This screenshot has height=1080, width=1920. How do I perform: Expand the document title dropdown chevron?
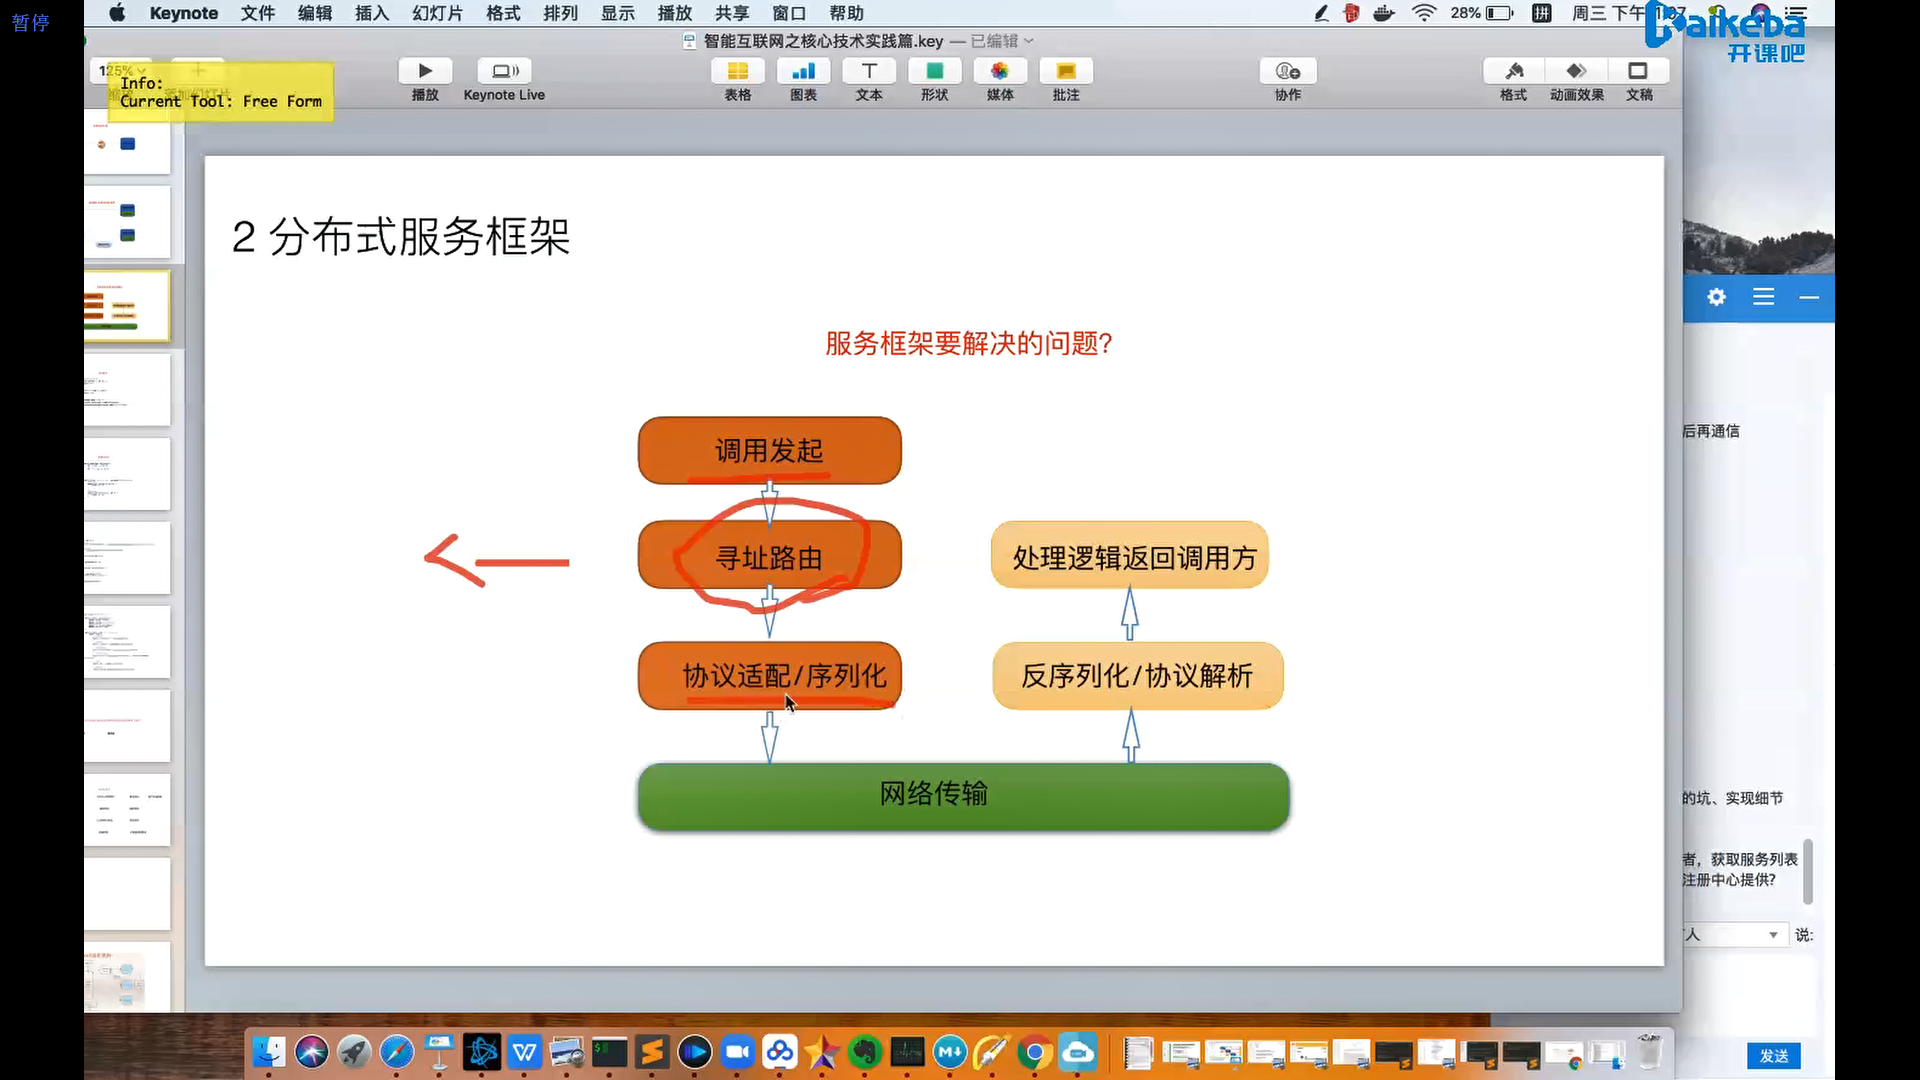(1029, 41)
